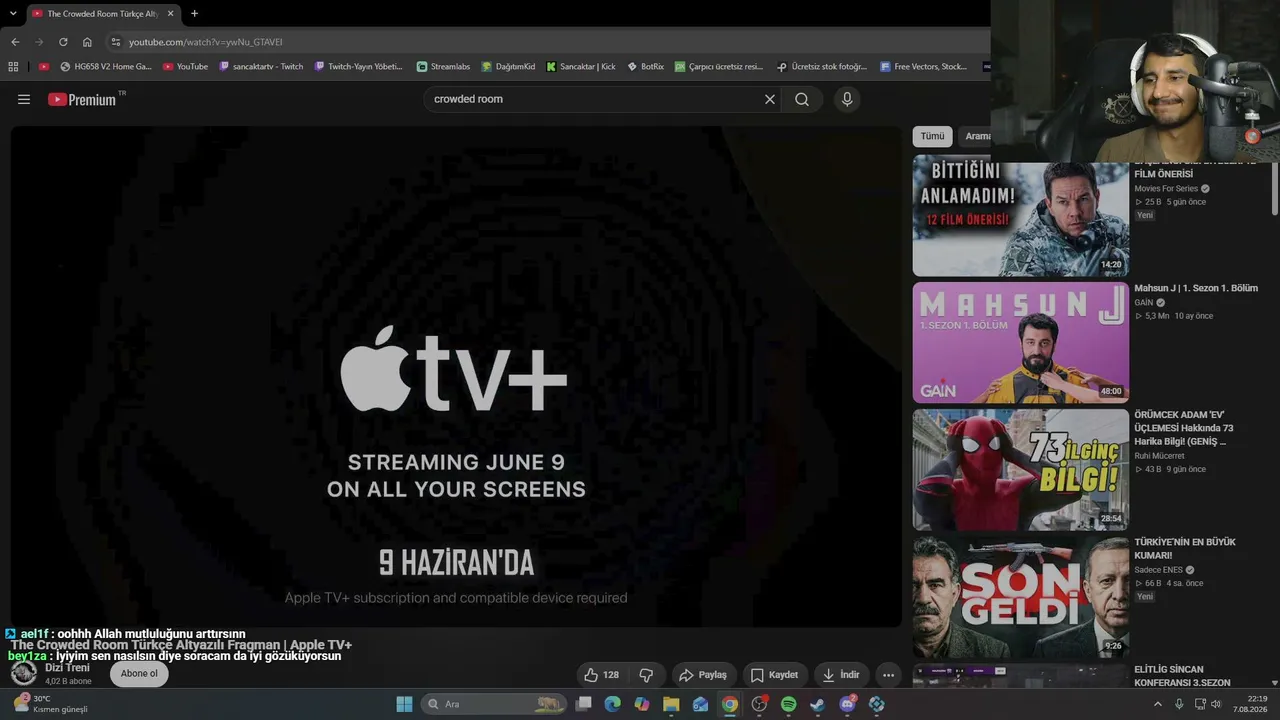Screen dimensions: 1280x720
Task: Open the Dizi Treni channel name
Action: coord(67,668)
